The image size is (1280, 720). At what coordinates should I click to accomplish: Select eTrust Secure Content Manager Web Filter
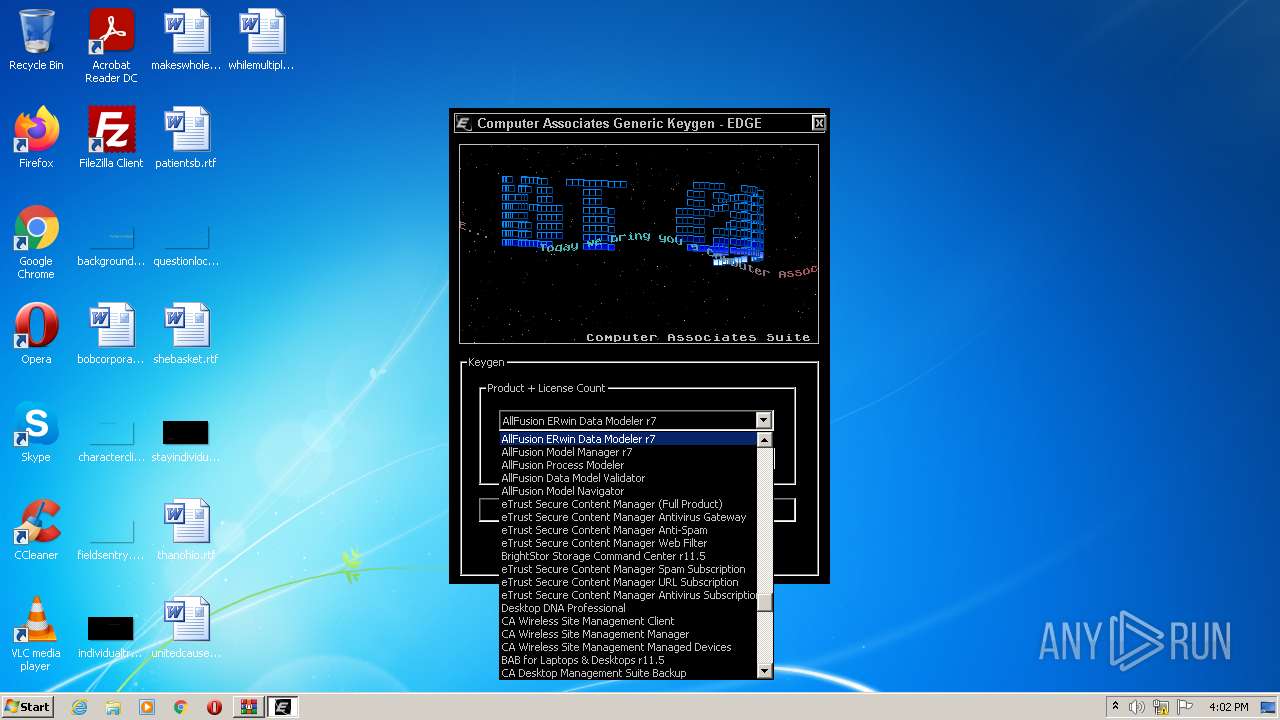tap(628, 543)
